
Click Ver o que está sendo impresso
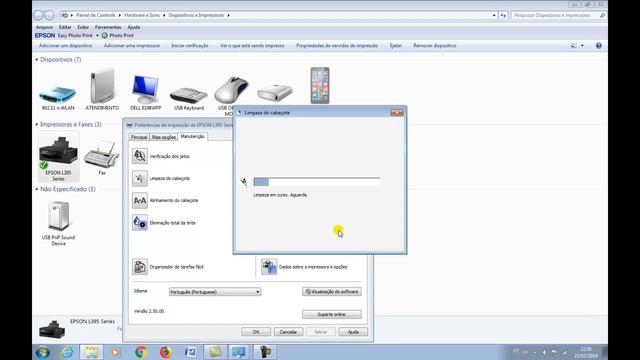(252, 46)
